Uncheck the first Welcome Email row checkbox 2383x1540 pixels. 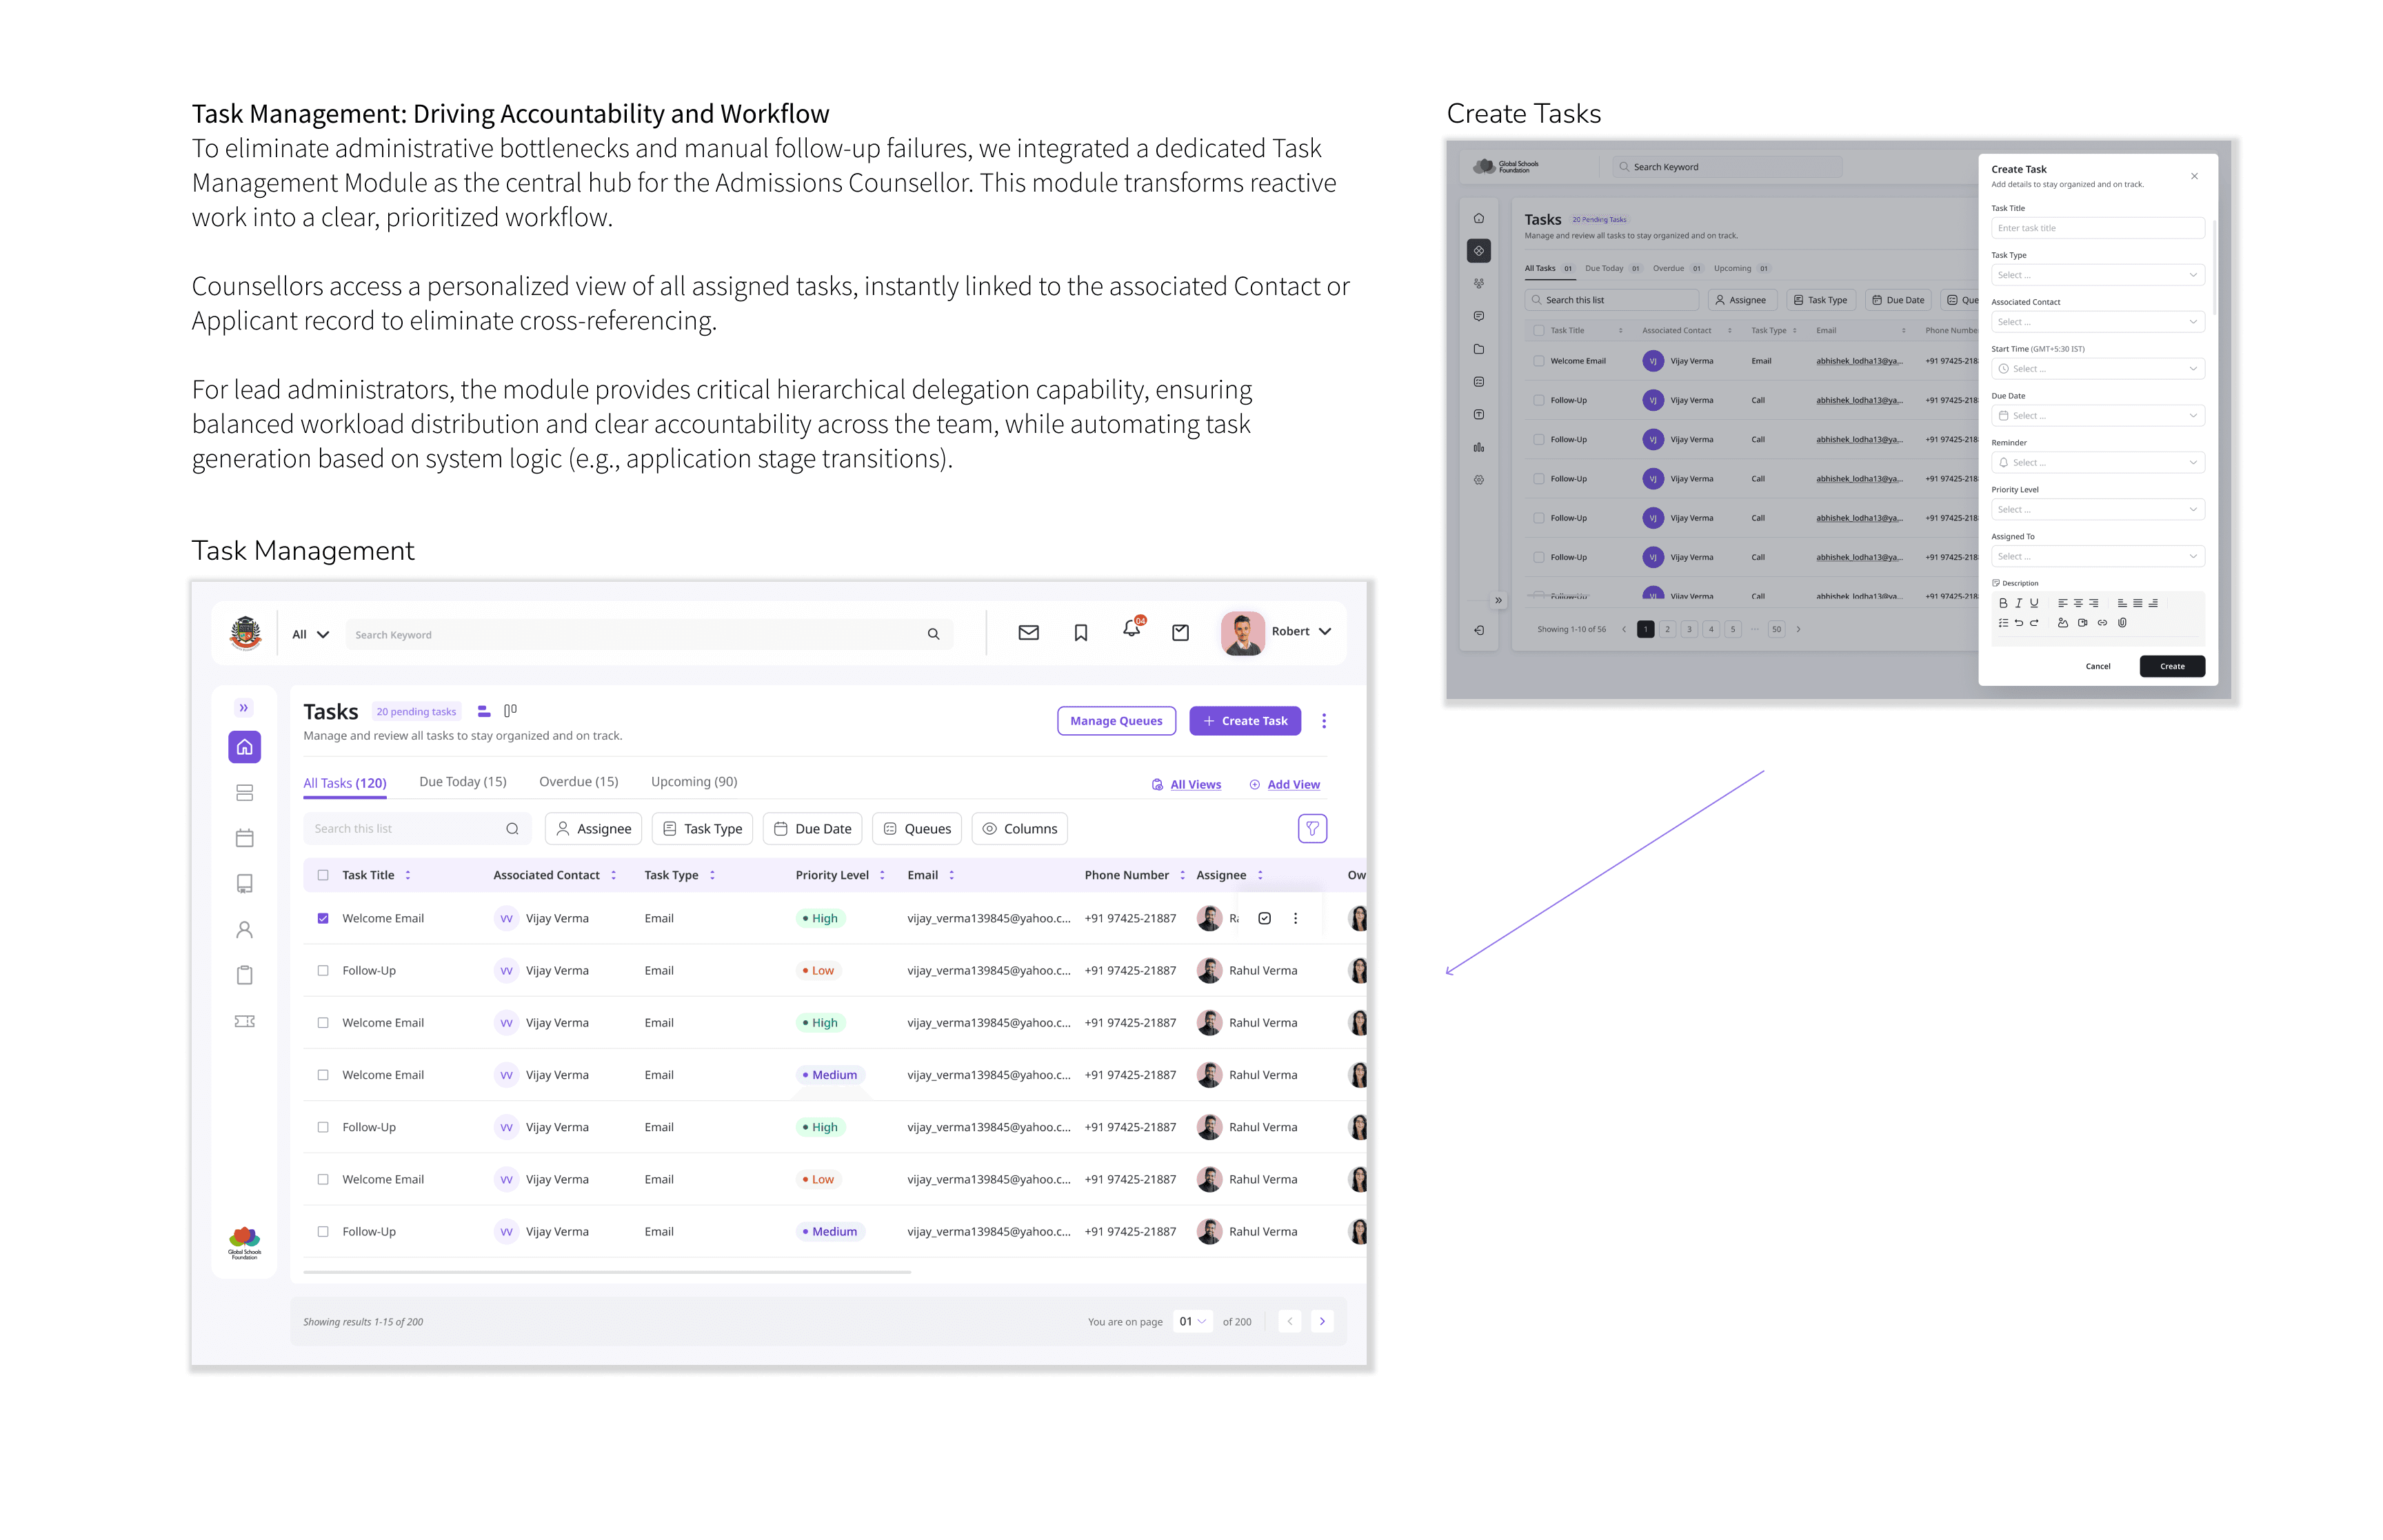[323, 918]
